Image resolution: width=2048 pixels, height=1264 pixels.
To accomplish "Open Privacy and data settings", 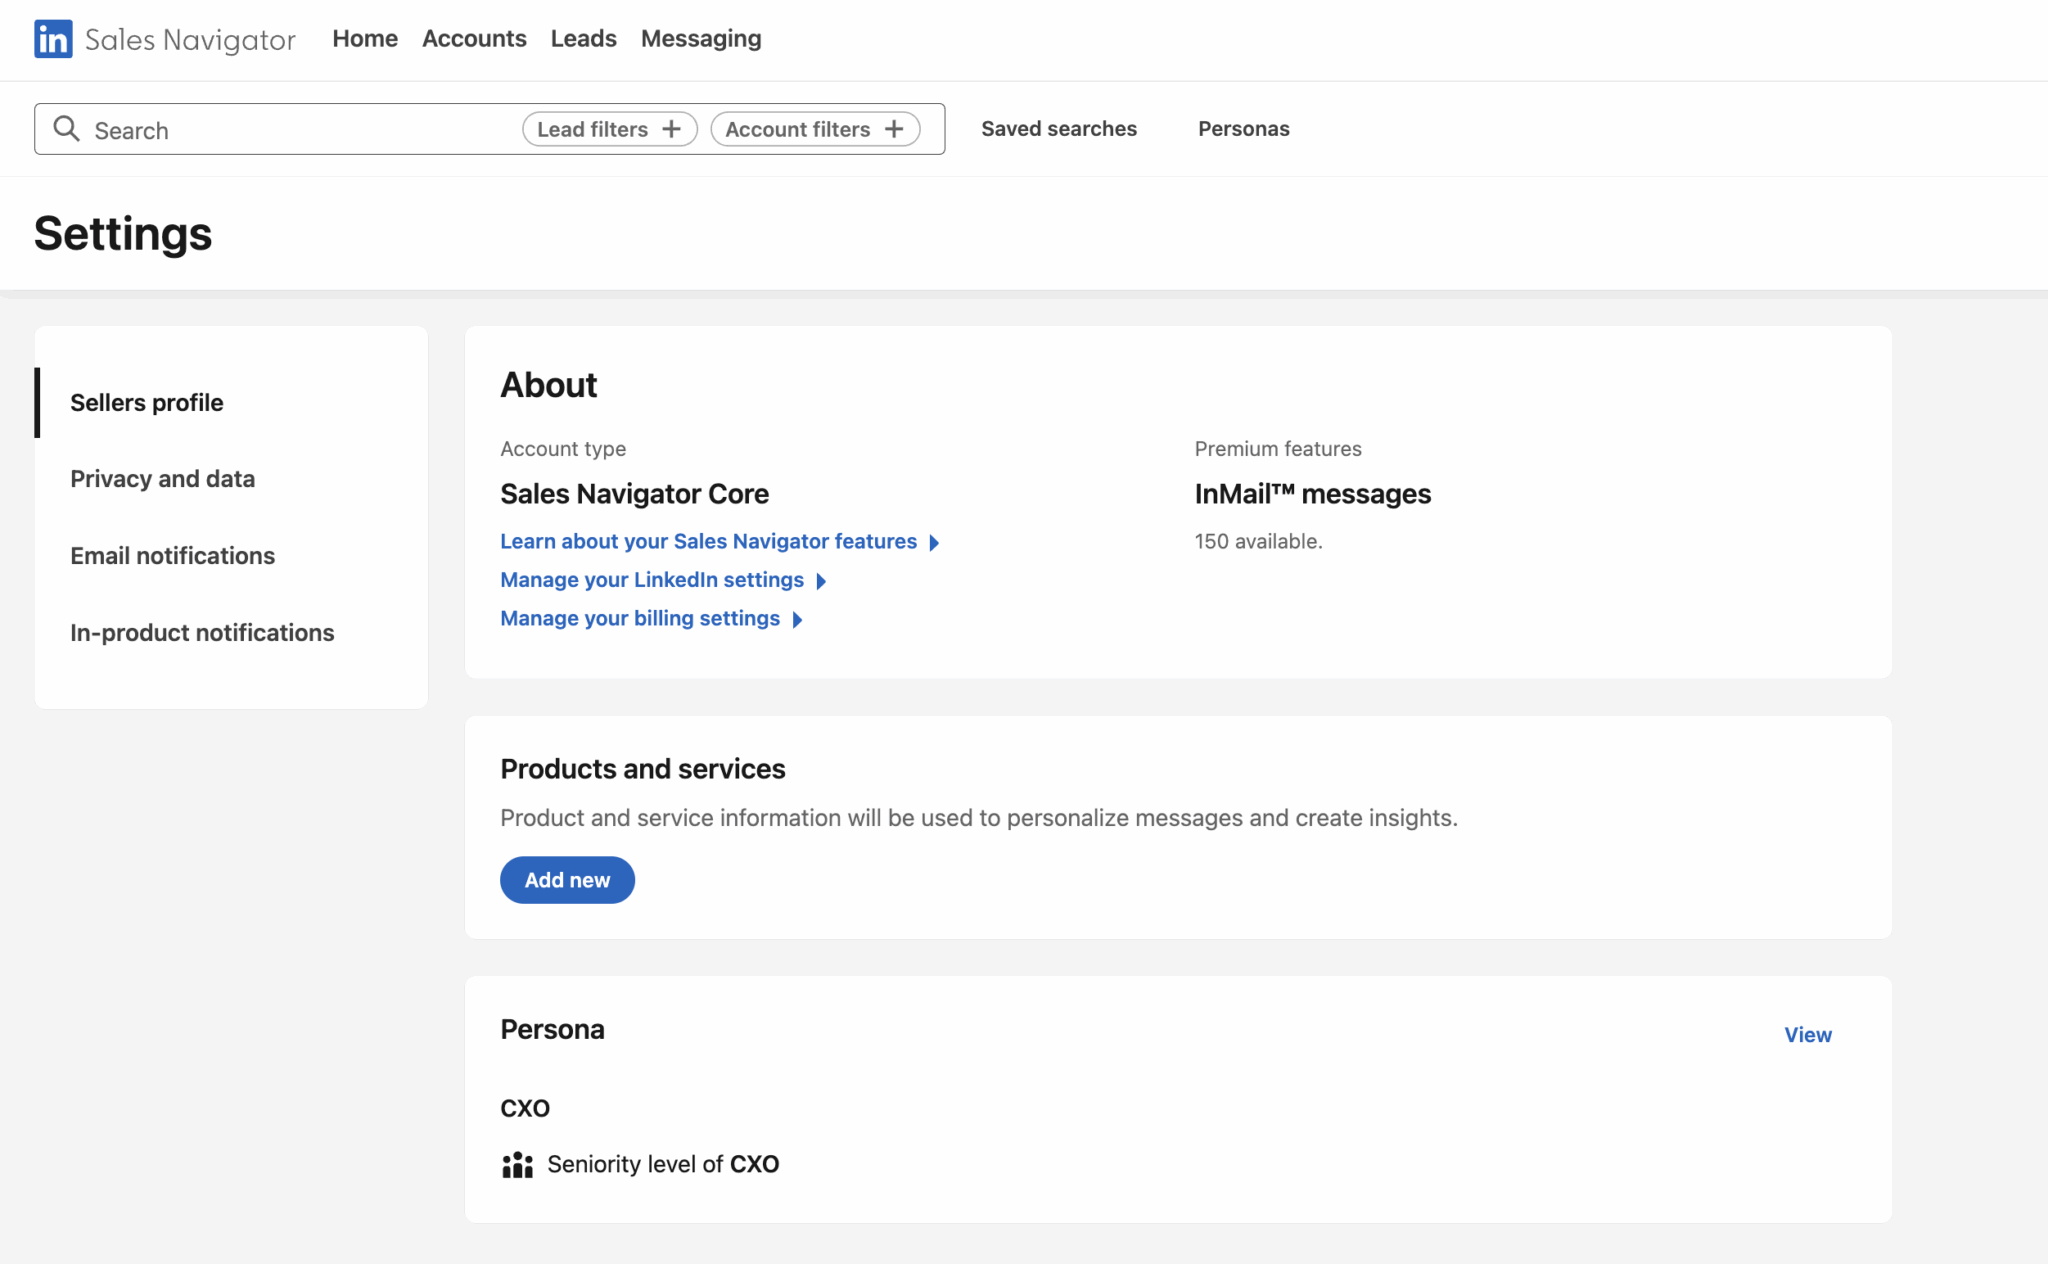I will (163, 478).
